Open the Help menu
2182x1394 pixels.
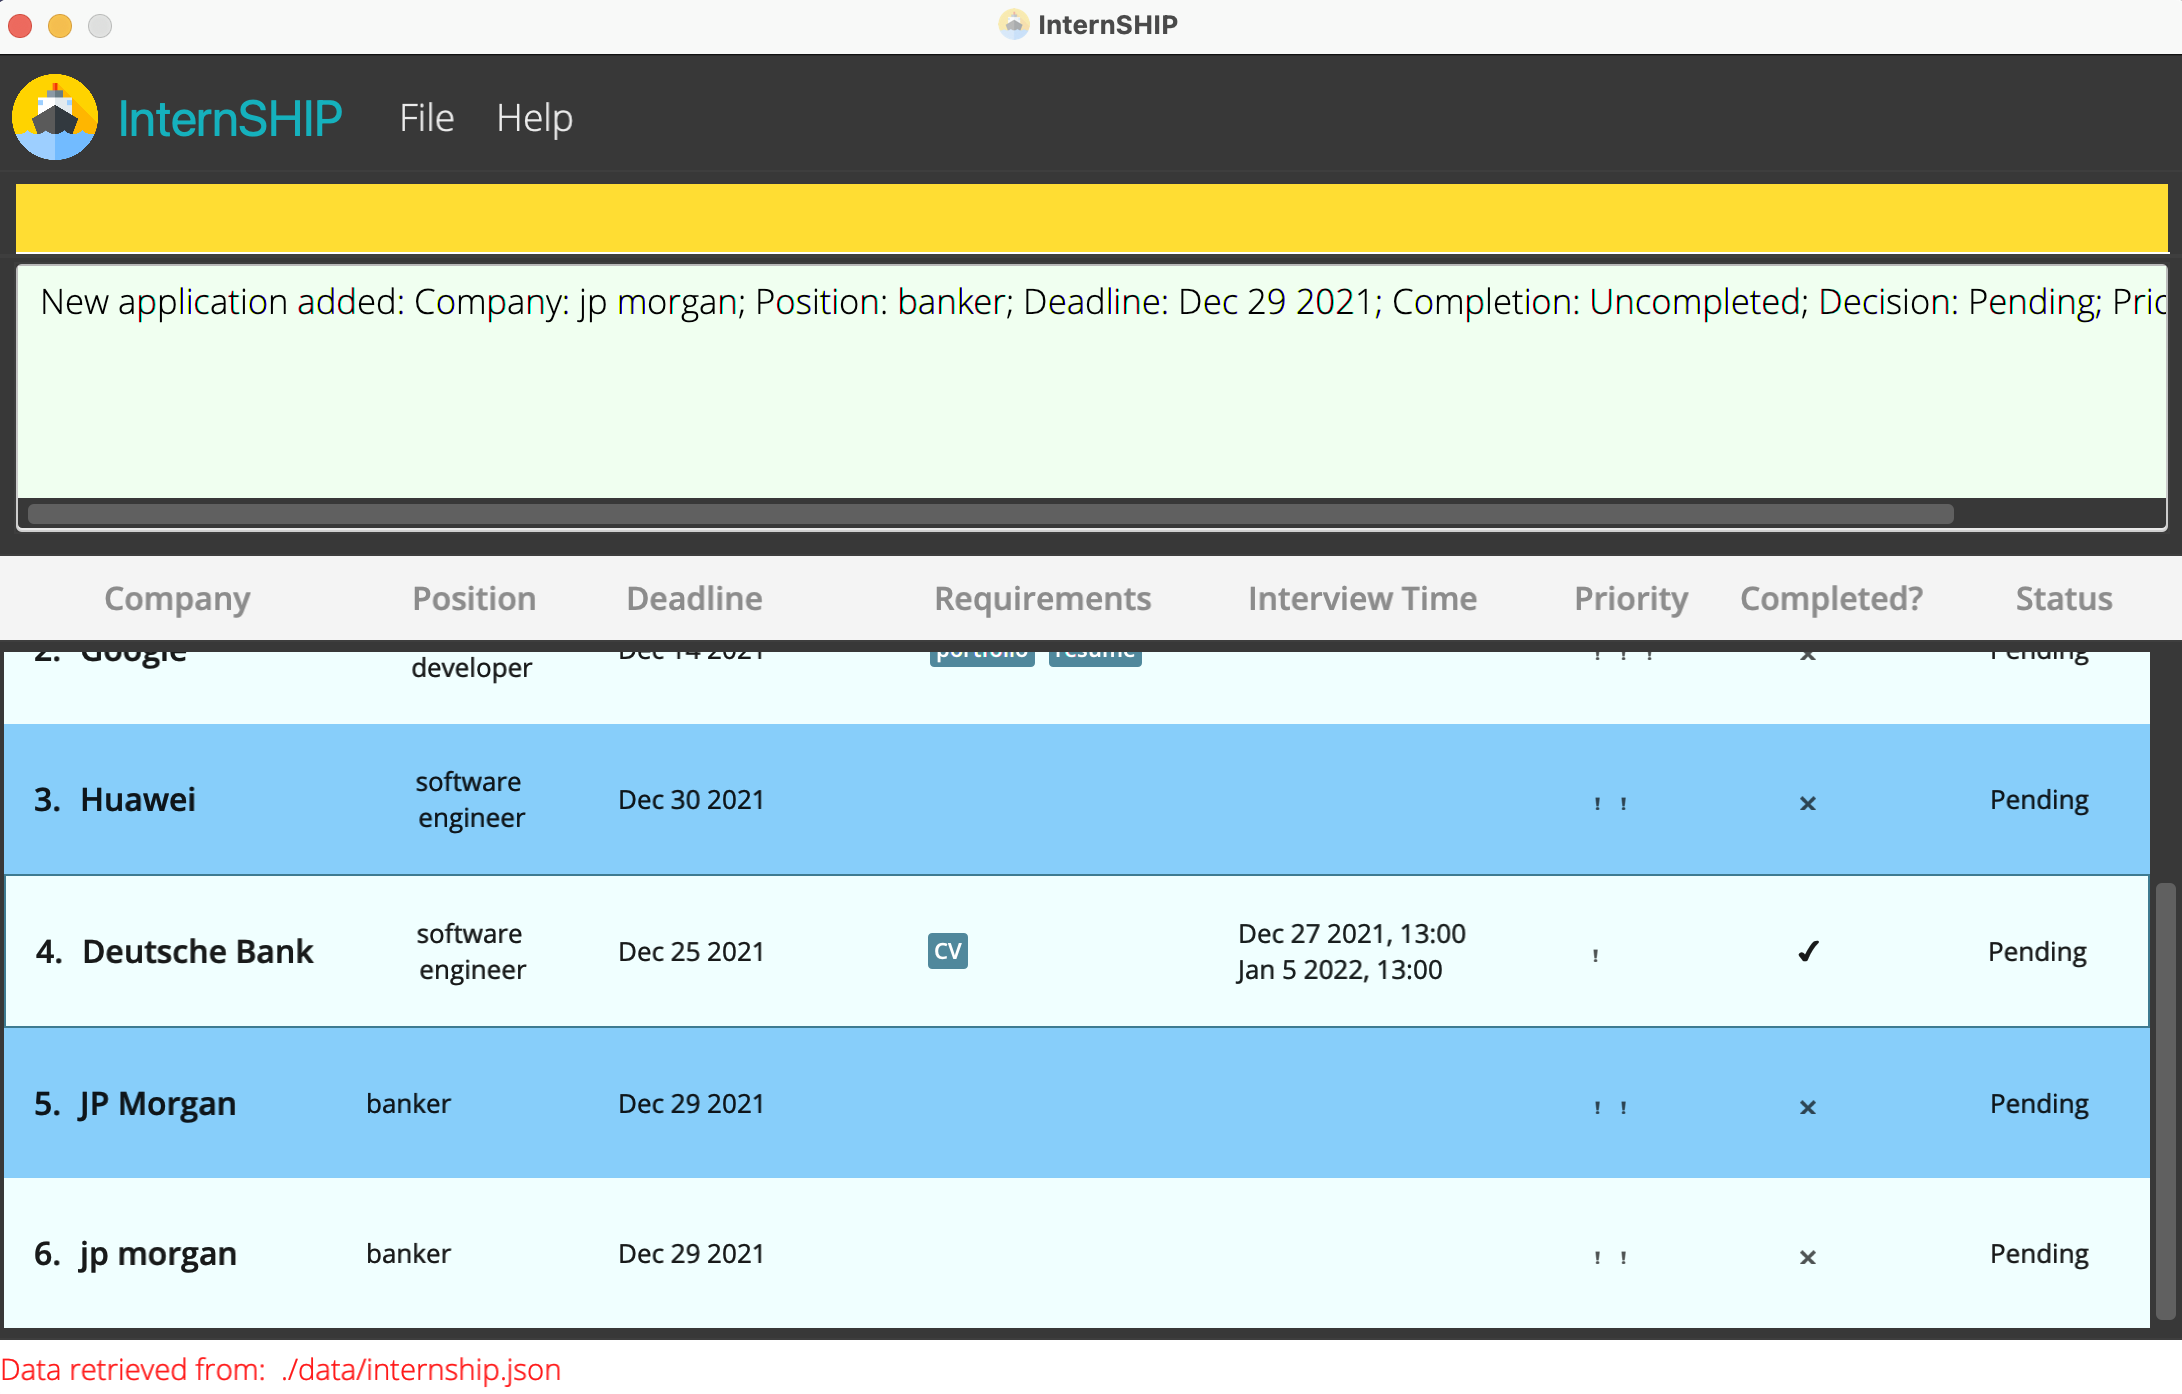[x=534, y=118]
